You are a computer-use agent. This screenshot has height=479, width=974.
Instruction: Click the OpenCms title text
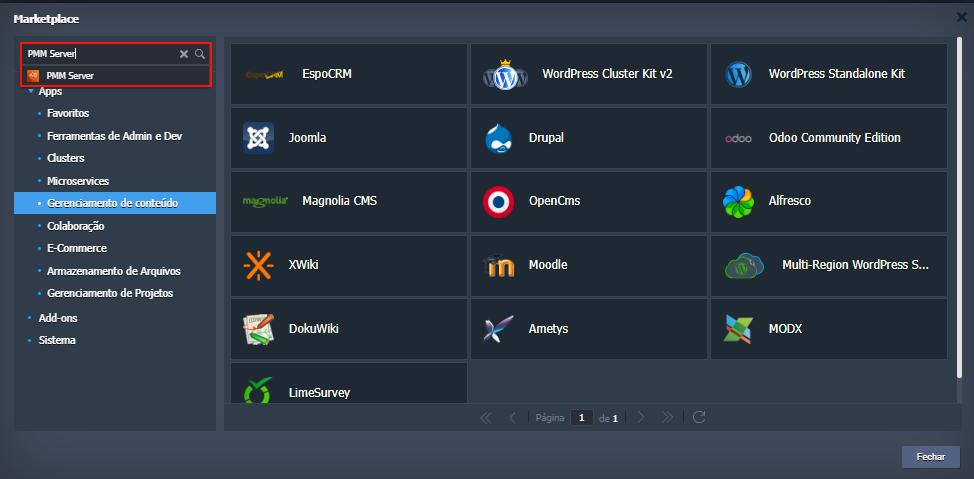pos(555,201)
